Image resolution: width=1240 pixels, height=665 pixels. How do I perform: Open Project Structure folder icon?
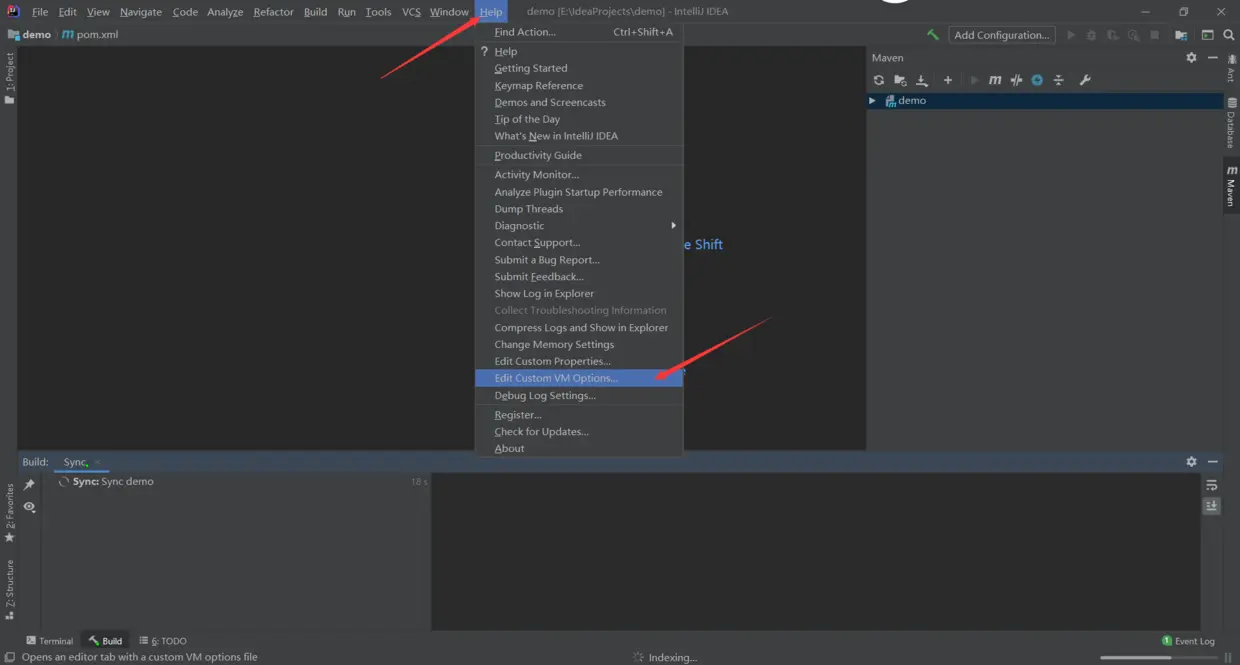click(1181, 35)
